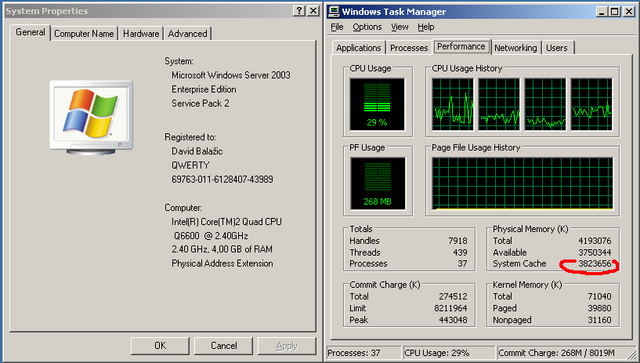640x363 pixels.
Task: Switch to the Processes tab
Action: point(409,48)
